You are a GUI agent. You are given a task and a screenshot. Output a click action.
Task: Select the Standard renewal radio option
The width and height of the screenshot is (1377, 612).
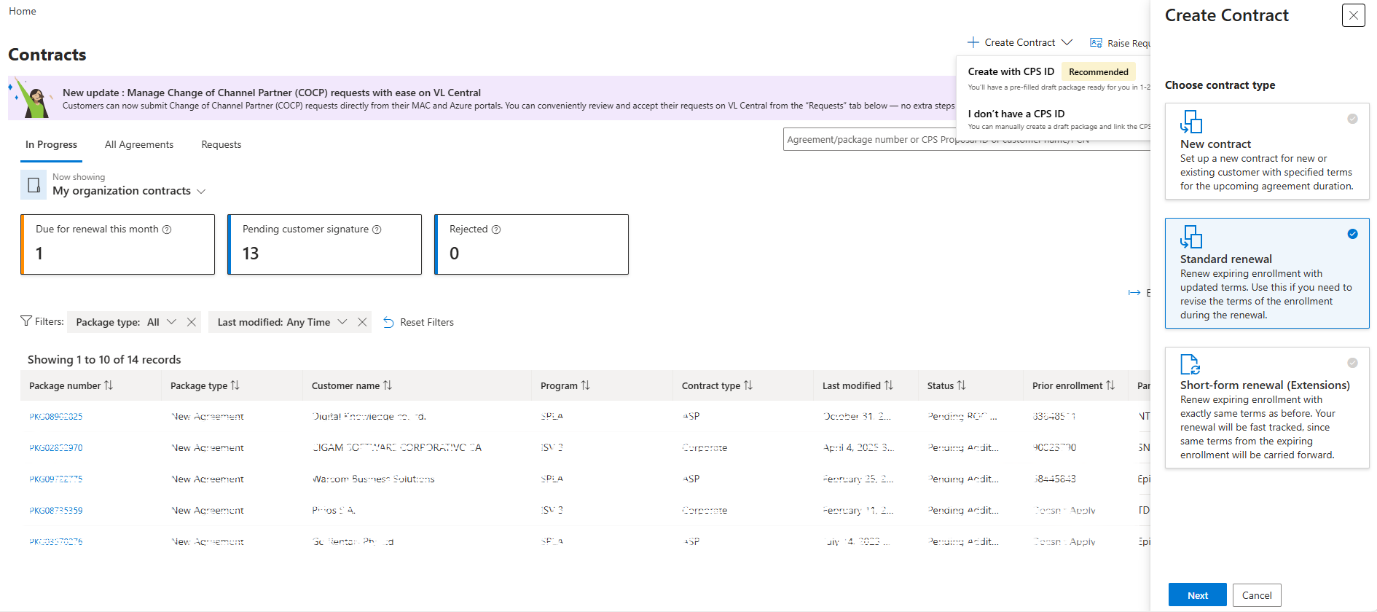click(x=1353, y=234)
